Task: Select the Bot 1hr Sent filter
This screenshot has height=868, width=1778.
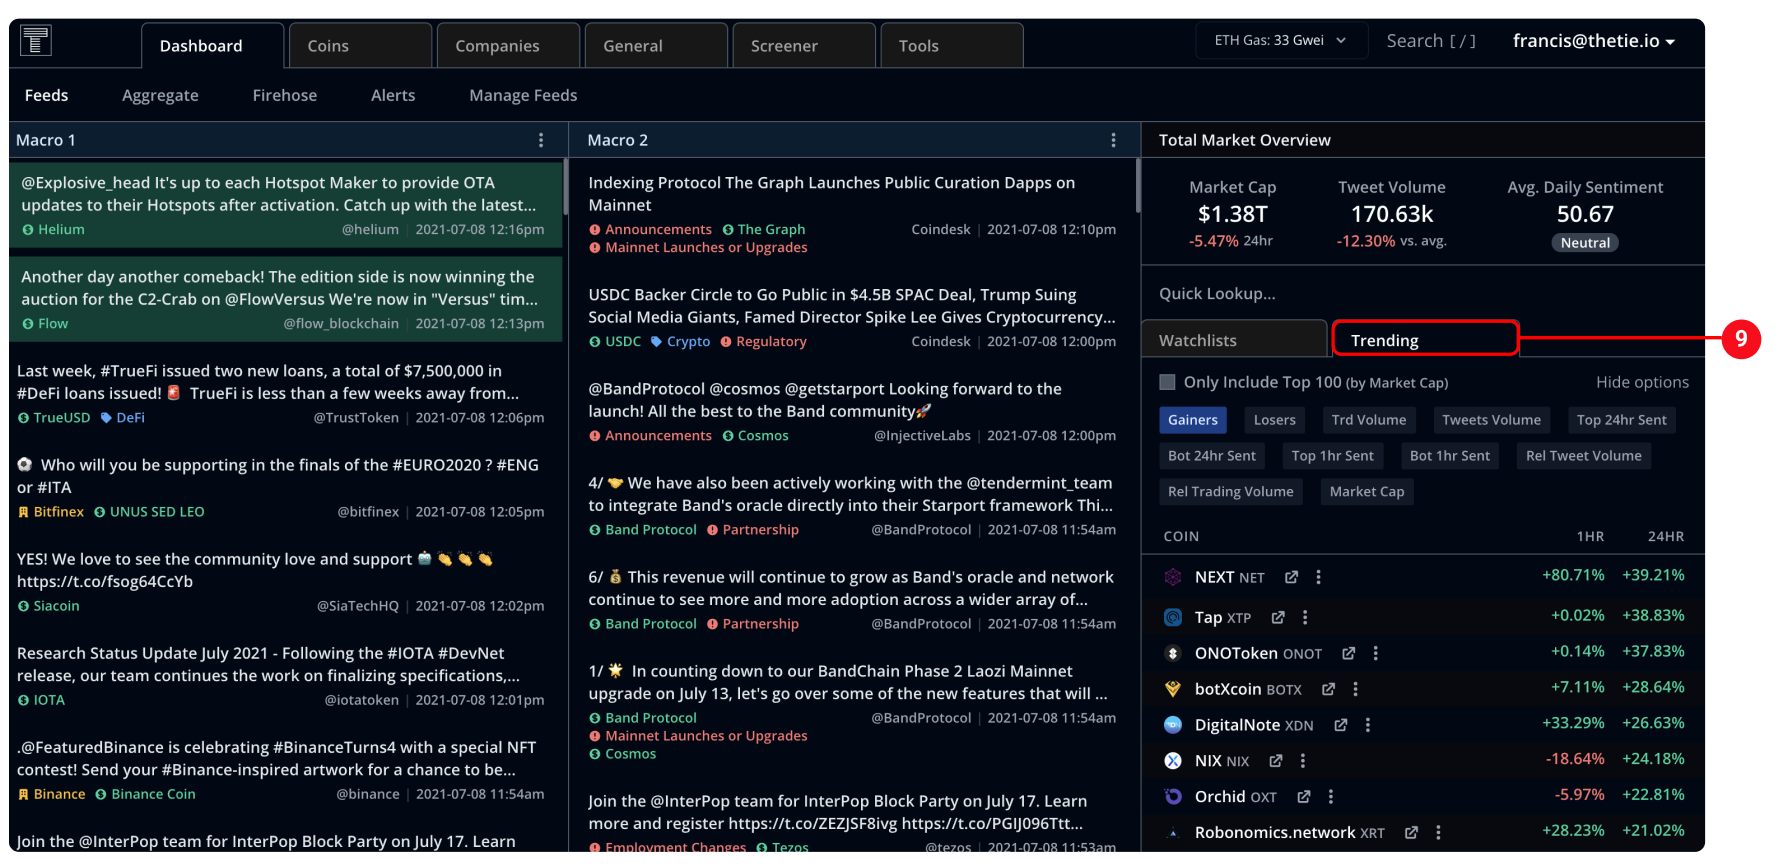Action: 1449,456
